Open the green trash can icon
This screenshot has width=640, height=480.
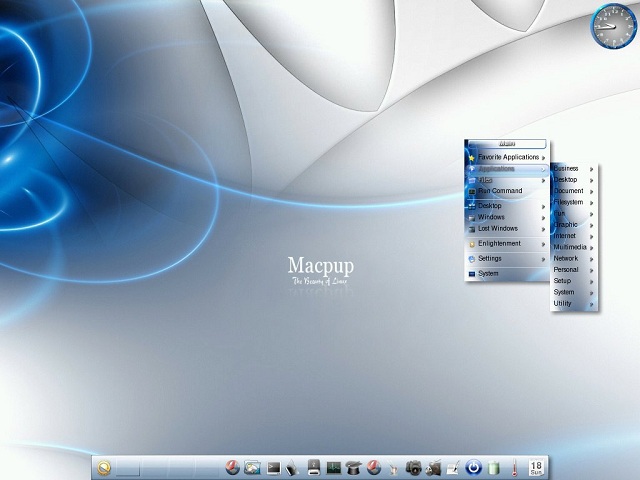click(494, 468)
